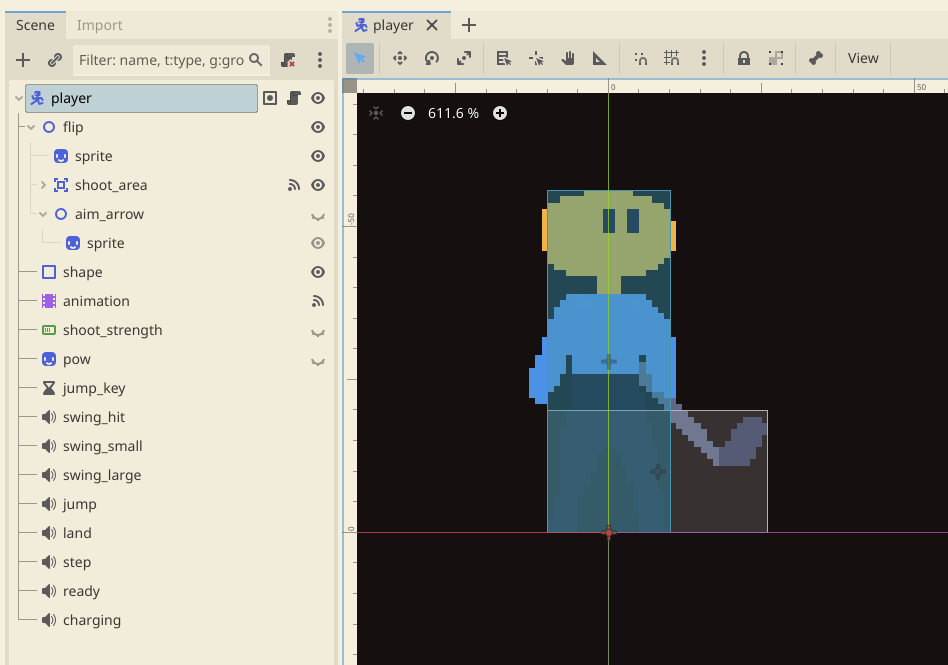Open the list-select tool in toolbar
Image resolution: width=948 pixels, height=665 pixels.
tap(504, 58)
